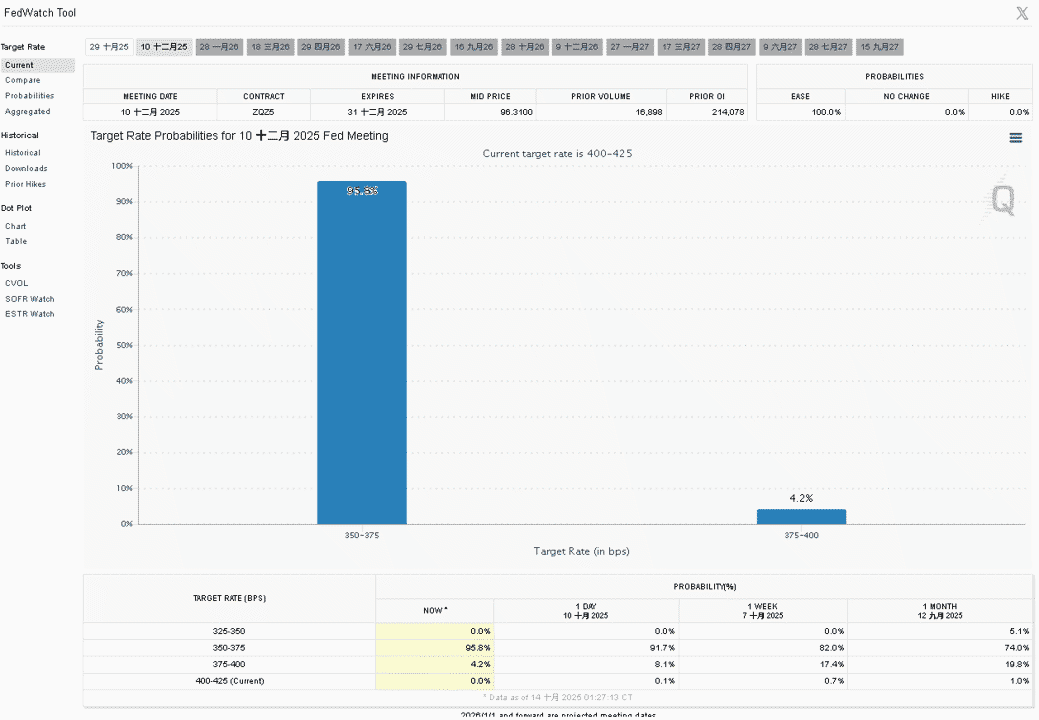Viewport: 1039px width, 720px height.
Task: Click the 1 WEEK column header
Action: click(x=765, y=611)
